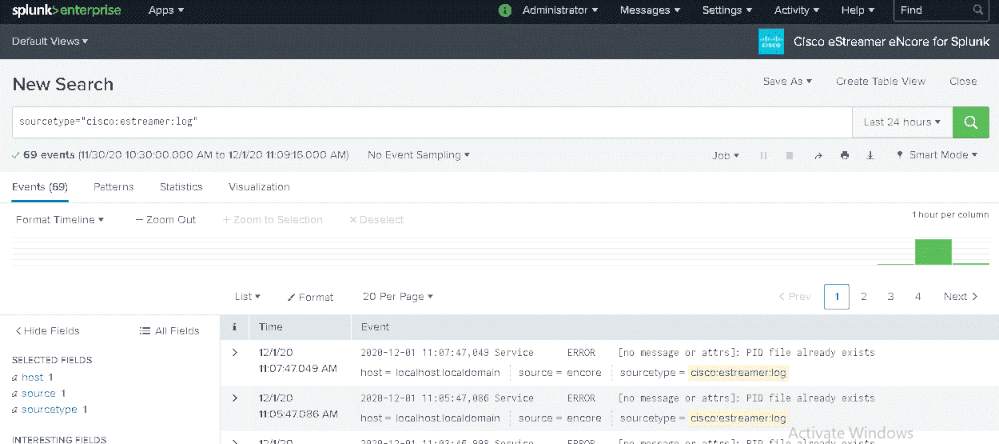Expand the 11:07:47.049 AM event row
Viewport: 999px width, 444px height.
pyautogui.click(x=234, y=352)
